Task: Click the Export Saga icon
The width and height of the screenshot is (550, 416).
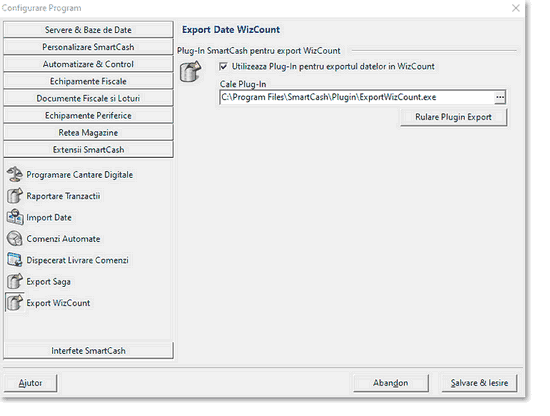Action: (15, 281)
